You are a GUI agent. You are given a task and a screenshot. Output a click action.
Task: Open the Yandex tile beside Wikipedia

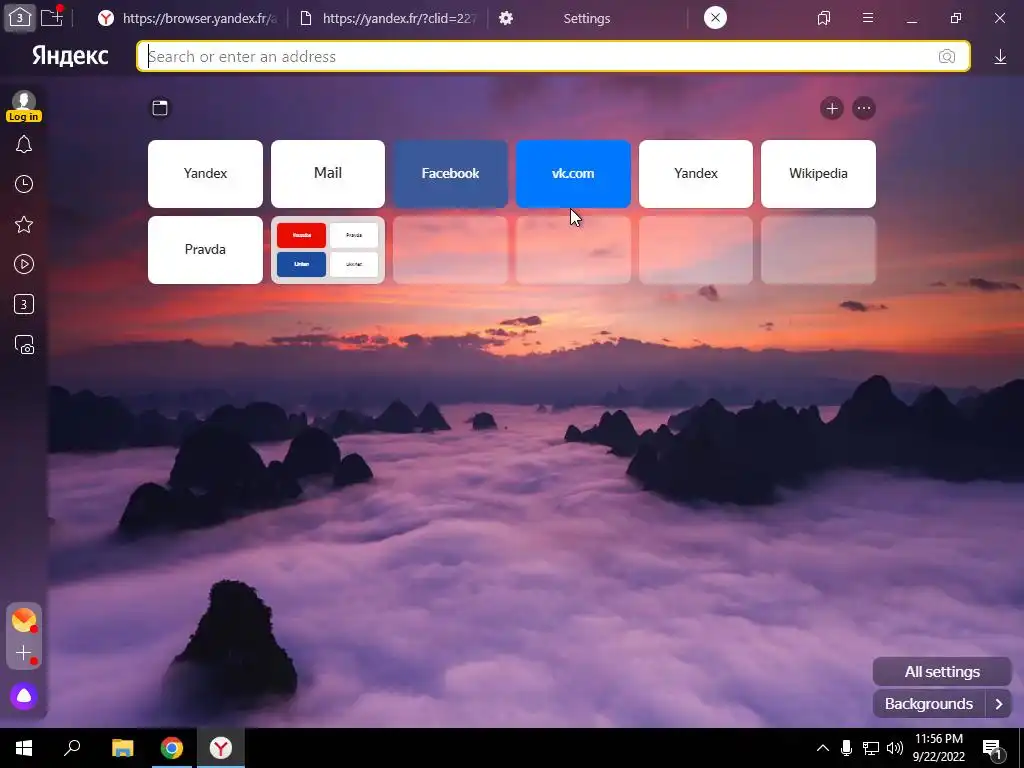(696, 174)
